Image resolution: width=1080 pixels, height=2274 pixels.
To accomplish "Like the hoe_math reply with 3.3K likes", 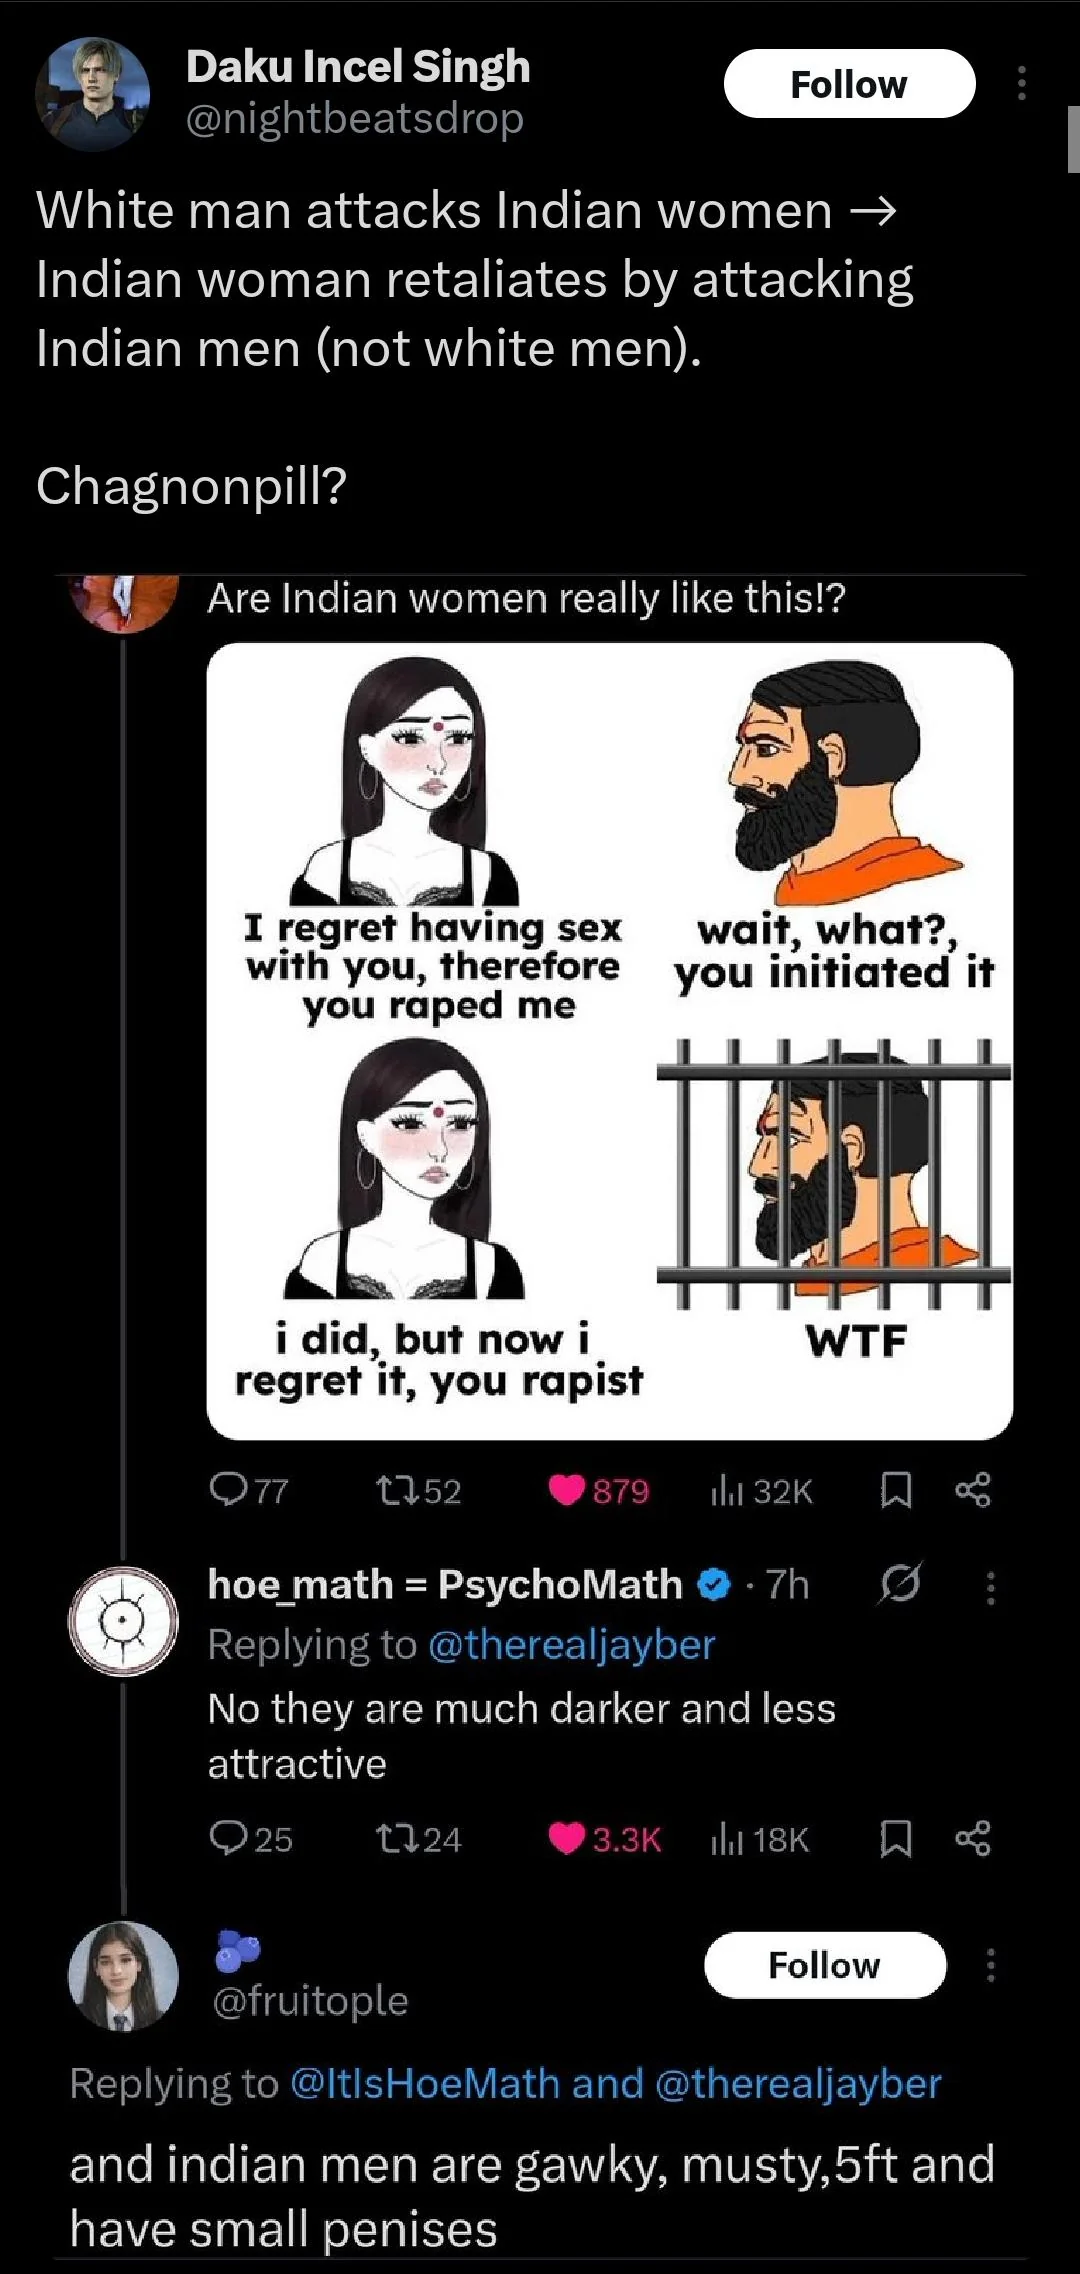I will [567, 1839].
